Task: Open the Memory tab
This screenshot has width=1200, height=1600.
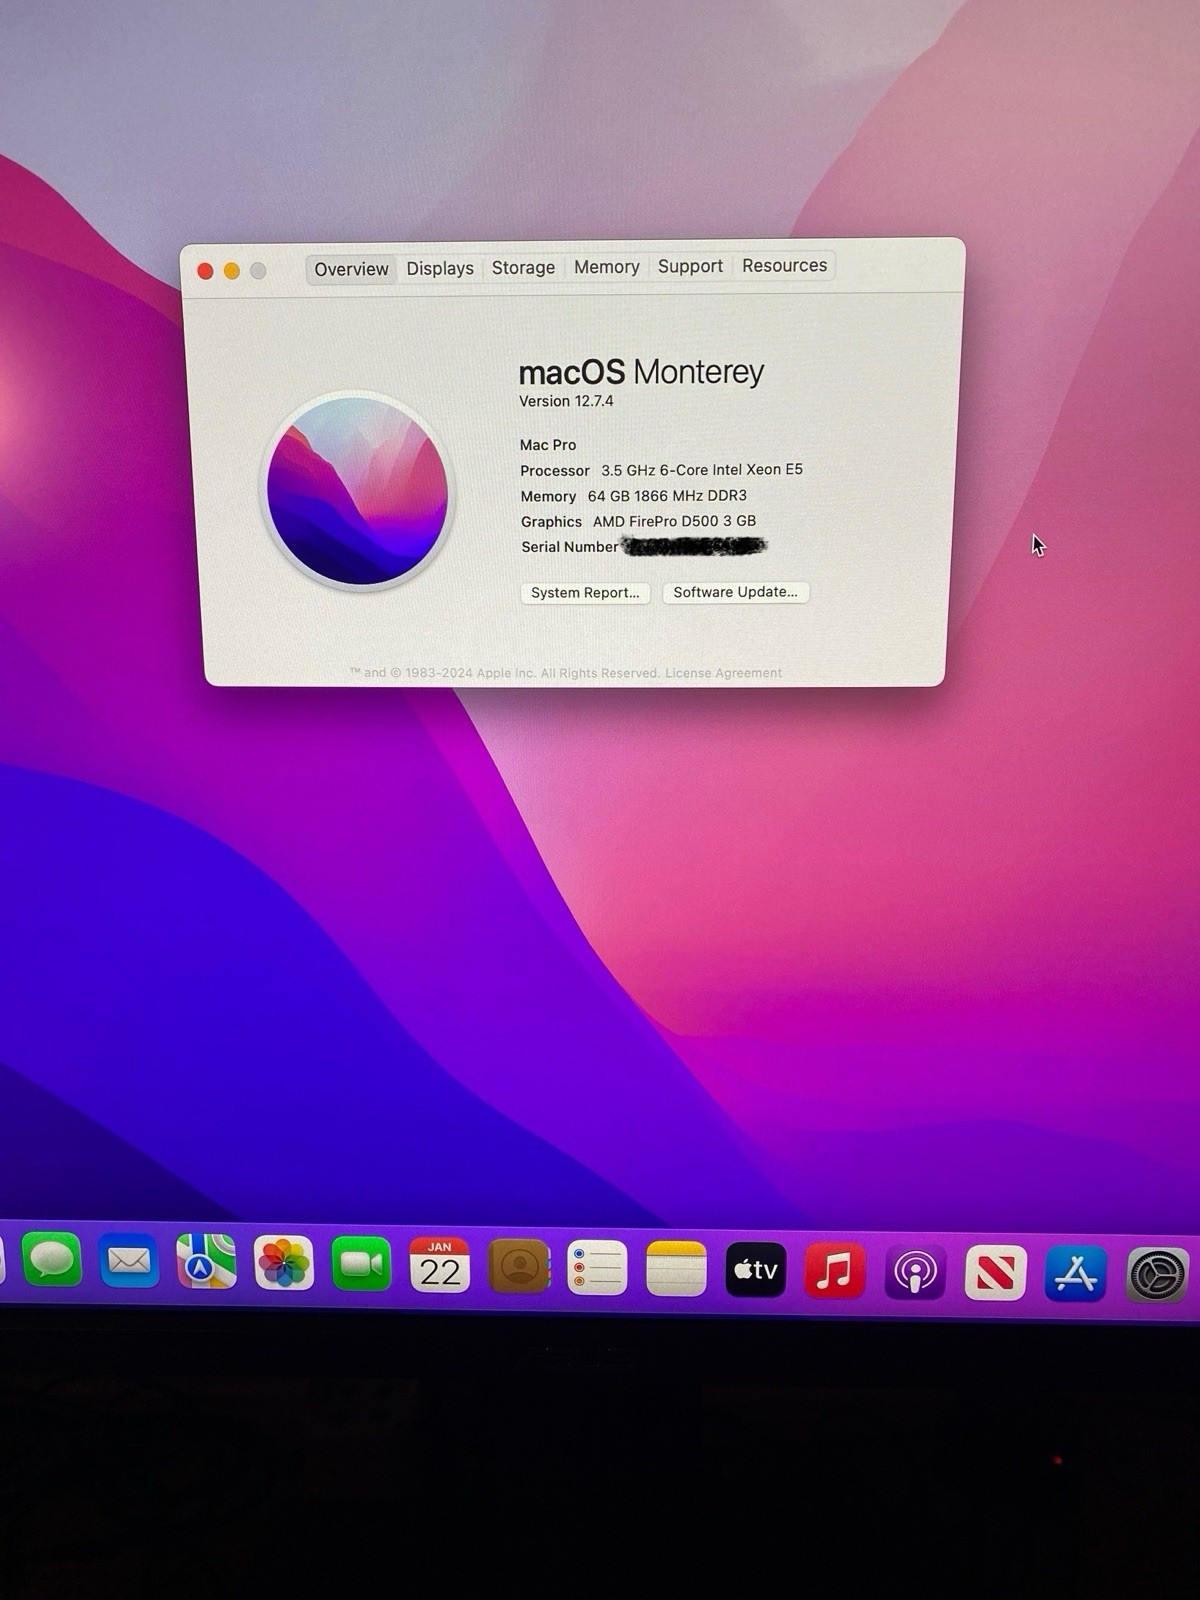Action: 606,267
